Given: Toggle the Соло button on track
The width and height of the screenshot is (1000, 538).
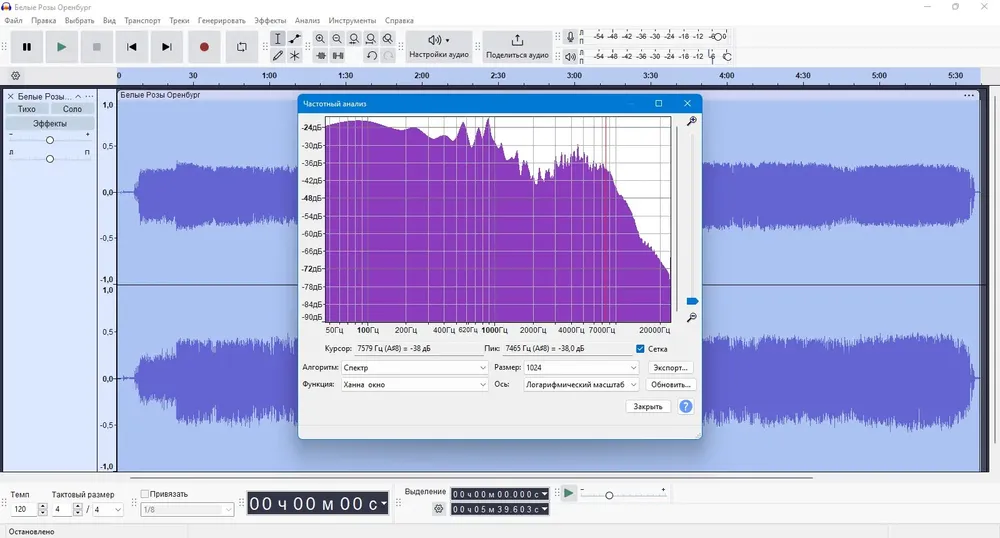Looking at the screenshot, I should pos(72,109).
